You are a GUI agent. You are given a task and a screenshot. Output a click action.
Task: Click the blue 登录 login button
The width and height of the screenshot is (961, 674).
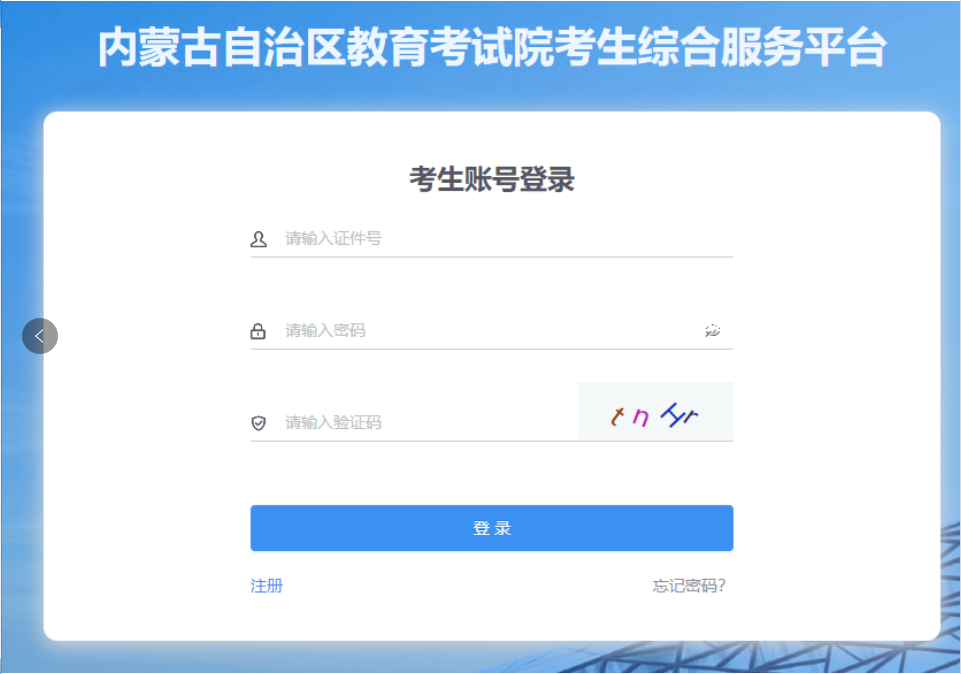(x=492, y=528)
